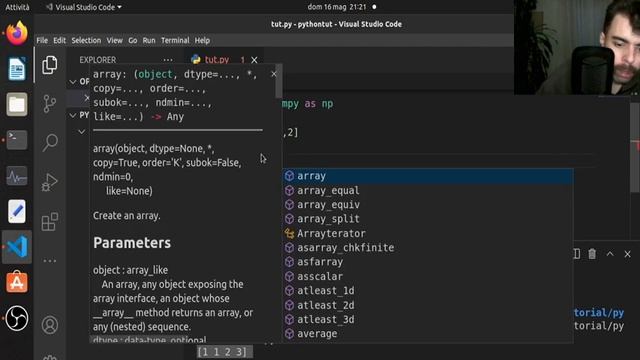Image resolution: width=640 pixels, height=360 pixels.
Task: Open Text Editor from the dock
Action: click(17, 211)
